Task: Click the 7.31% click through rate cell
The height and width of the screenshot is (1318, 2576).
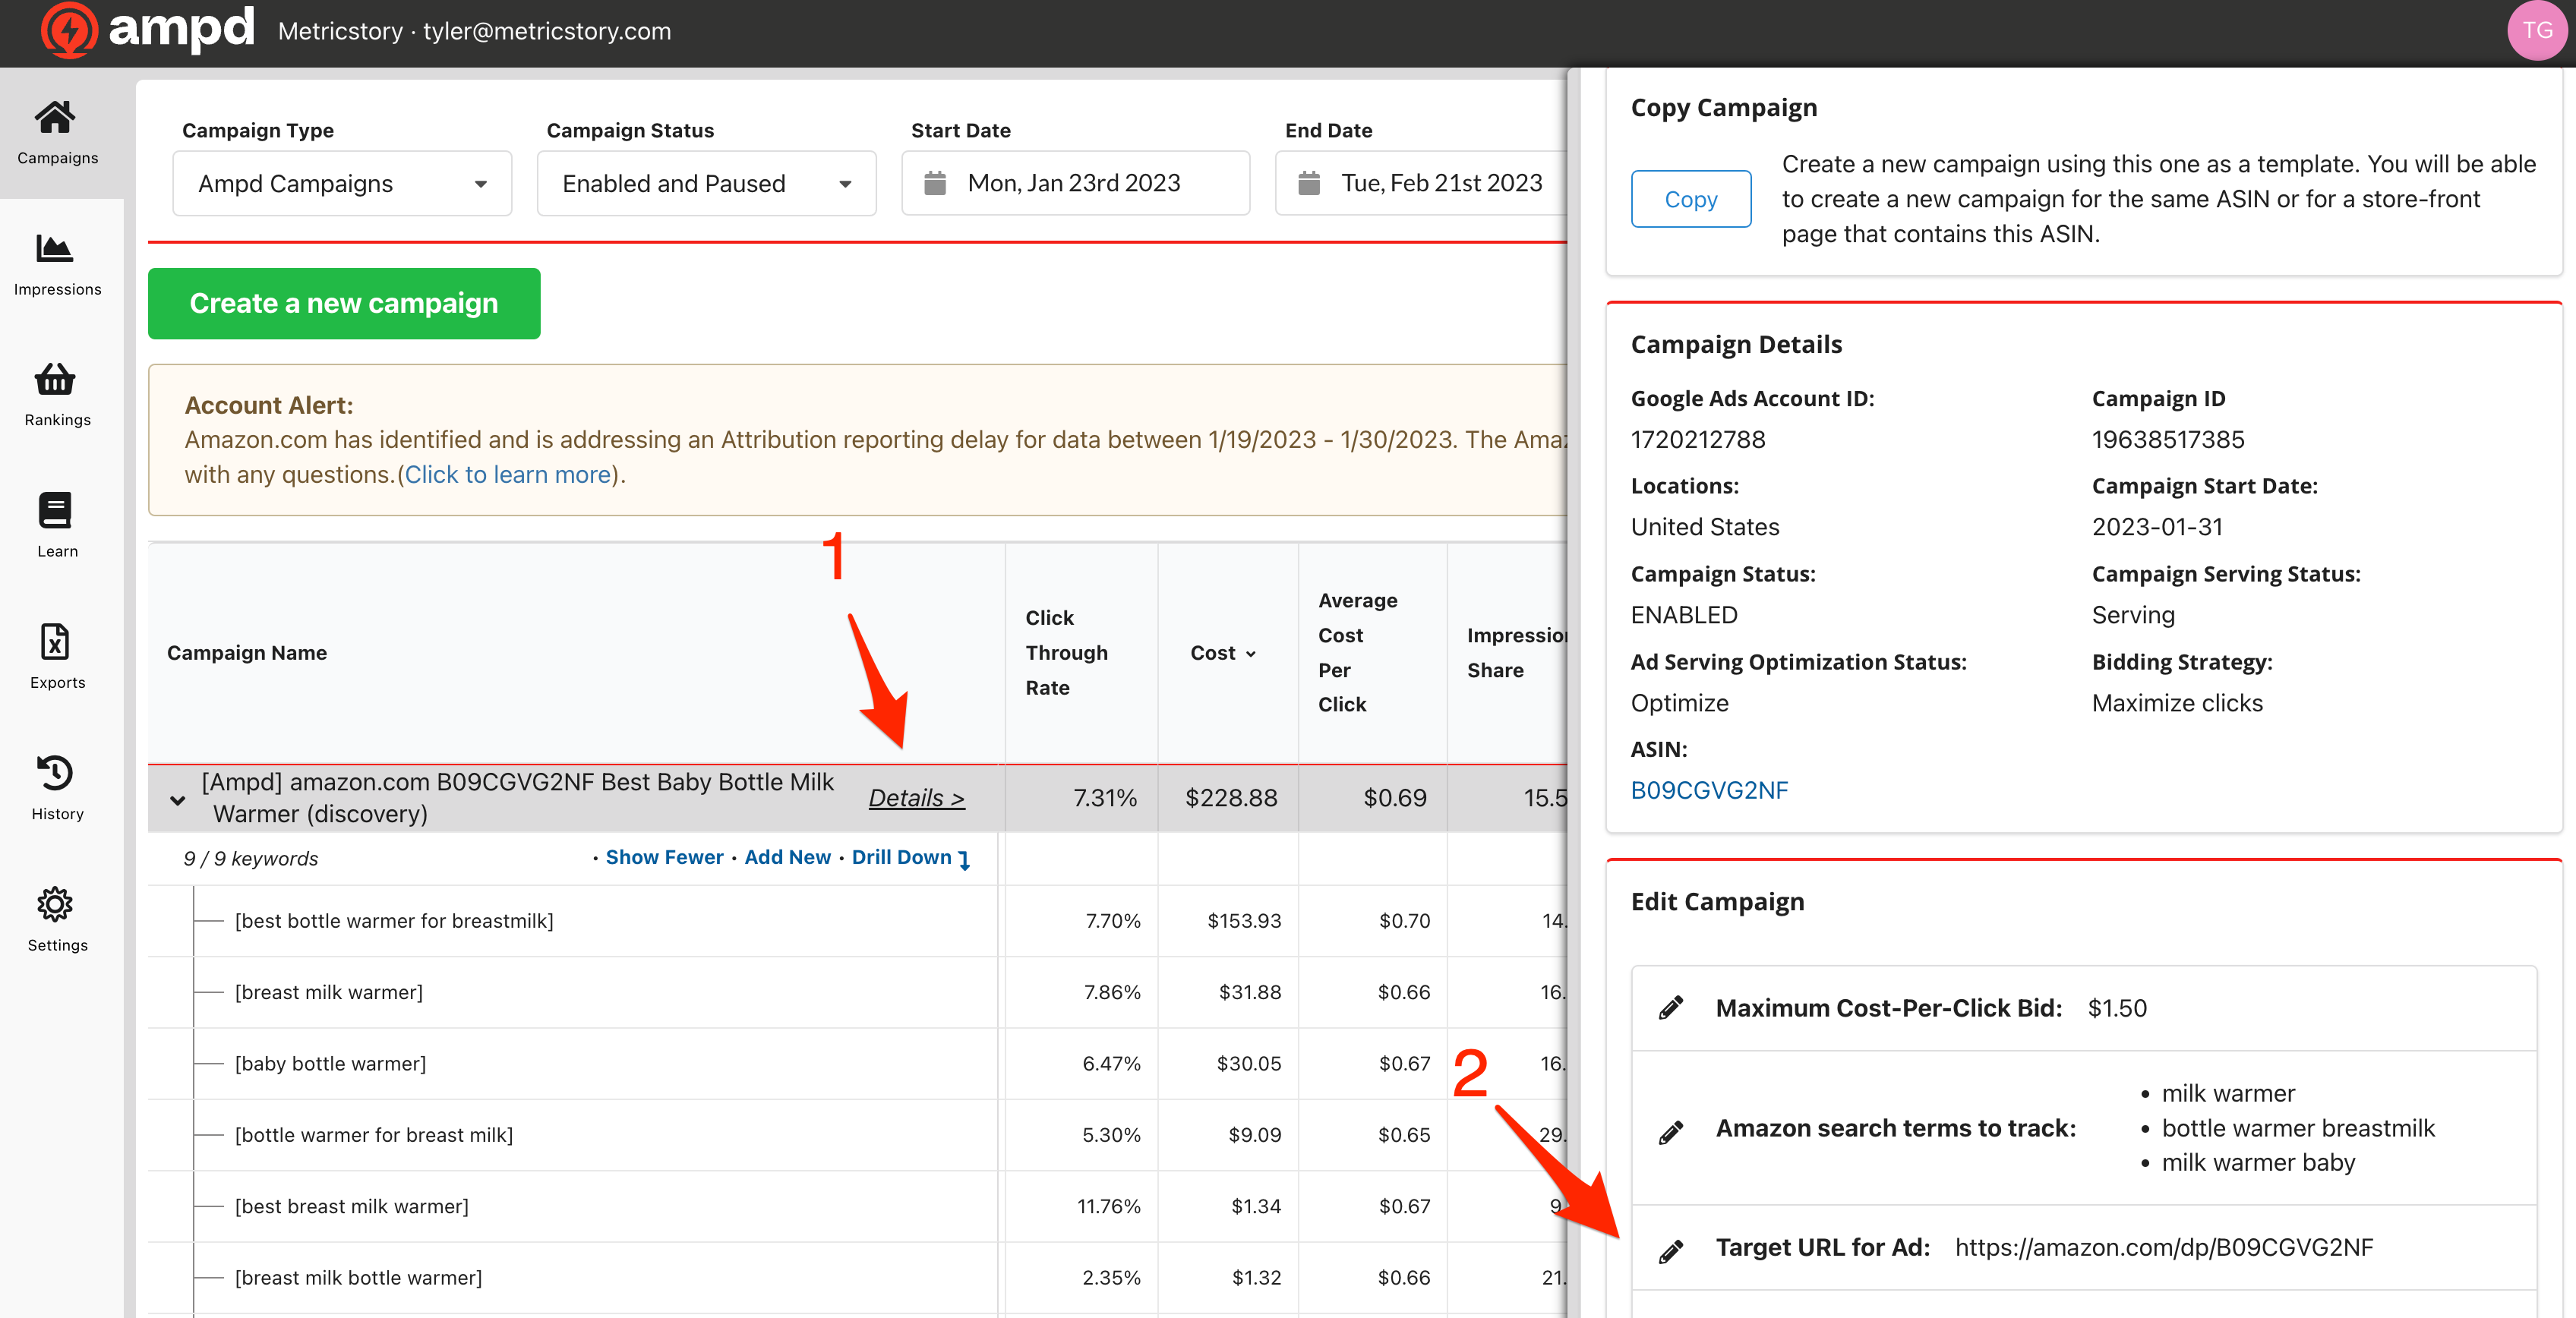Action: tap(1105, 798)
